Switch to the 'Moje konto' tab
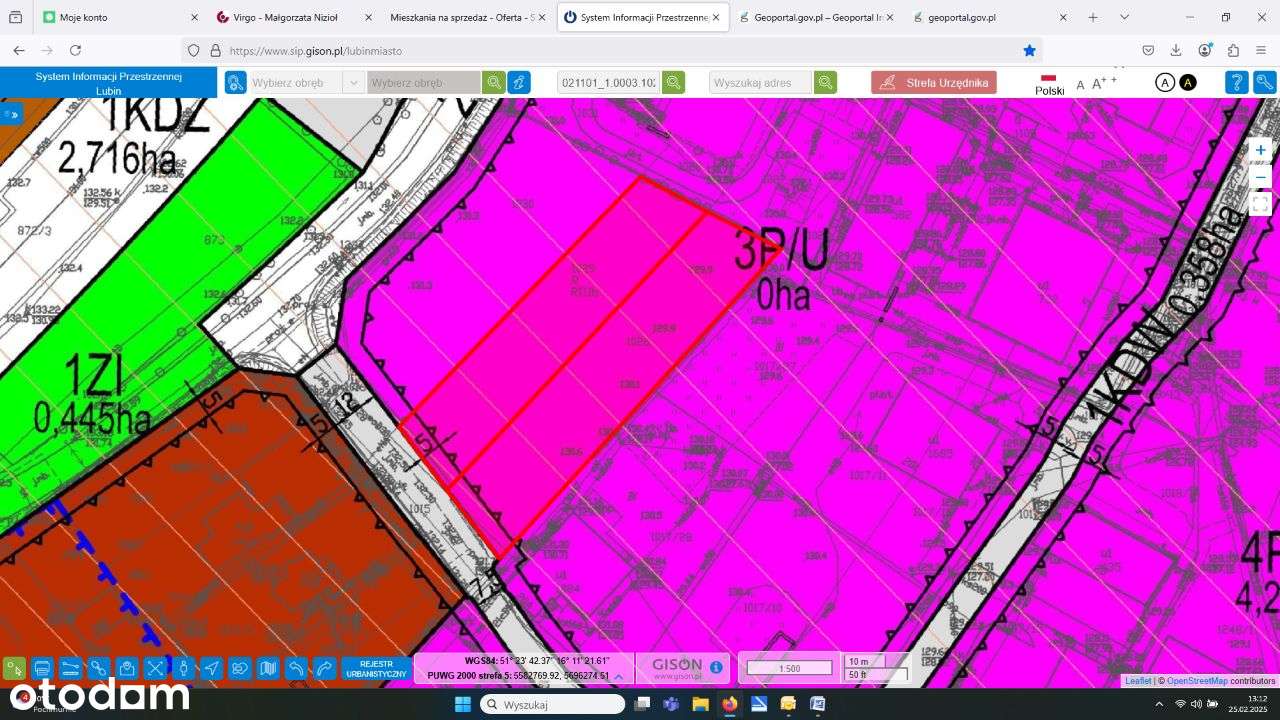The image size is (1280, 720). pos(122,17)
